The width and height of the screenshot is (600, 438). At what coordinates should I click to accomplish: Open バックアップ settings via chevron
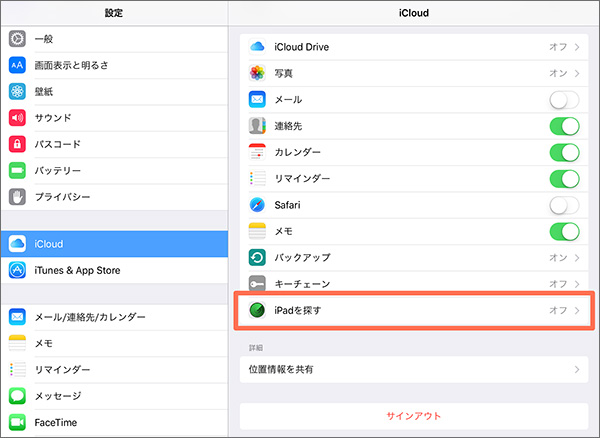click(x=577, y=258)
